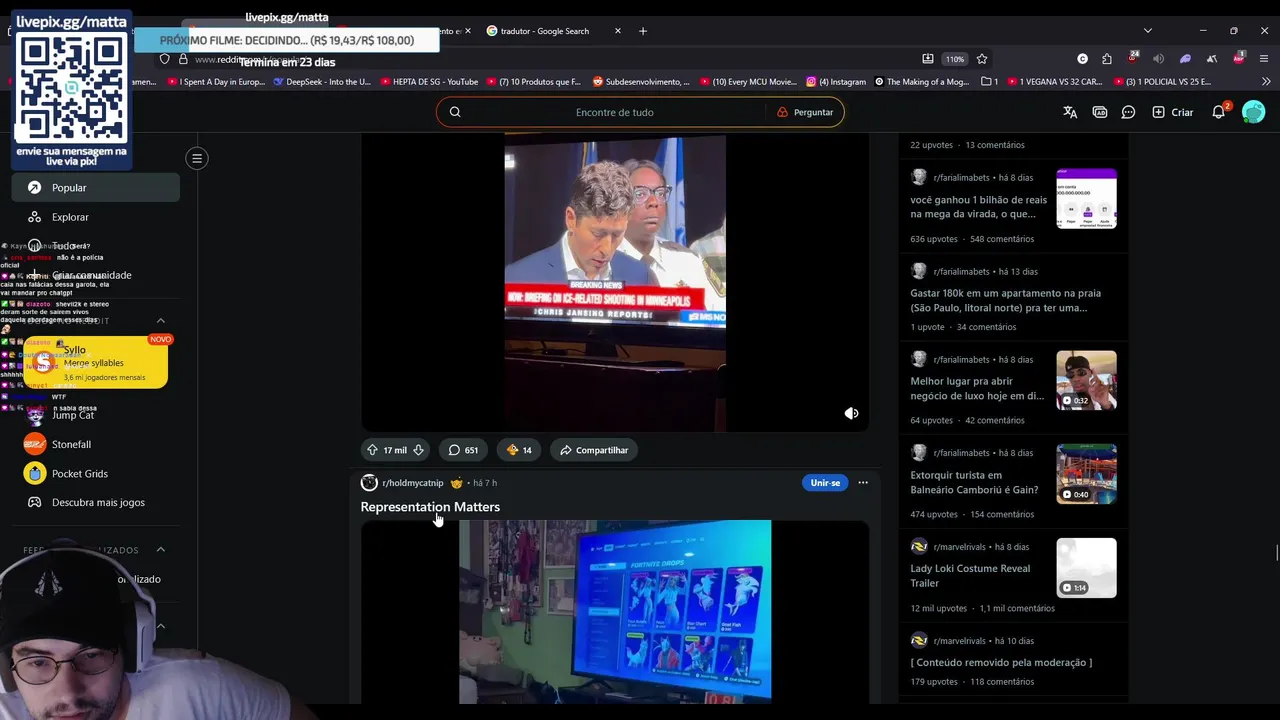
Task: Click Descubra mais jogos controller icon
Action: 34,502
